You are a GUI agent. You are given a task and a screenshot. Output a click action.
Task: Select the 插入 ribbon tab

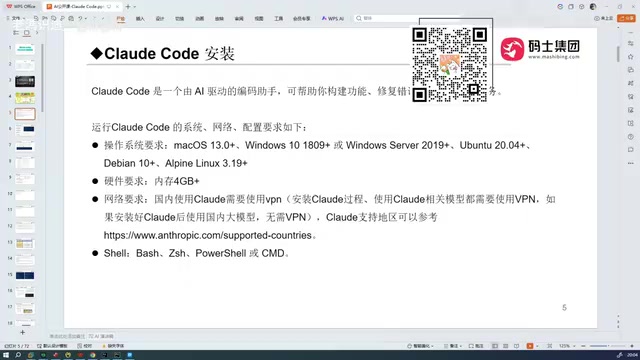(x=140, y=19)
